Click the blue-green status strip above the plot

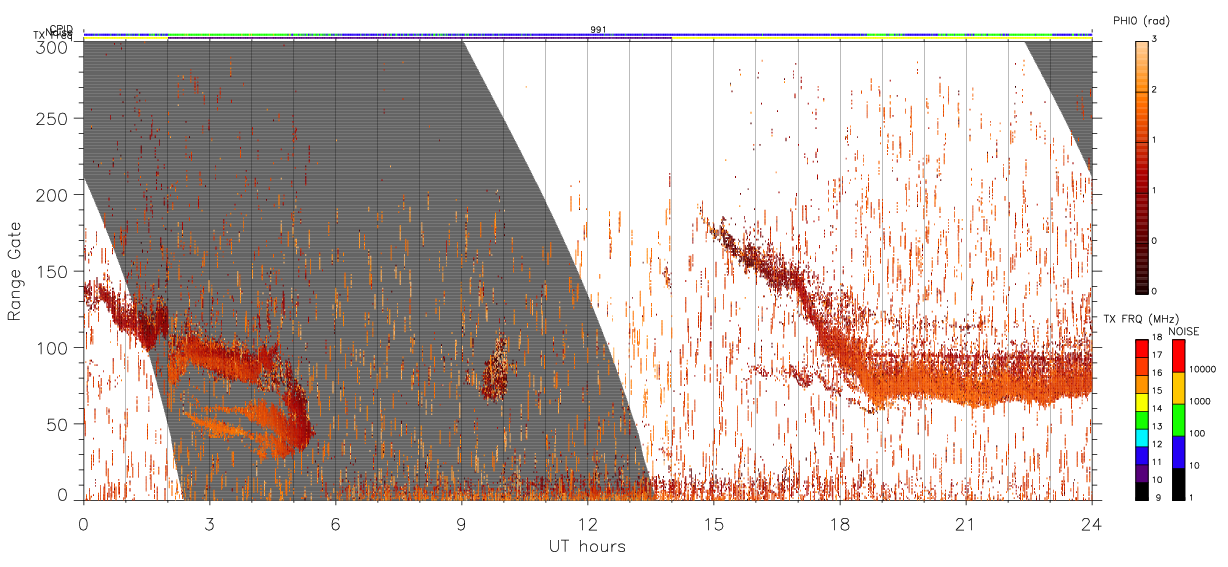[x=587, y=35]
